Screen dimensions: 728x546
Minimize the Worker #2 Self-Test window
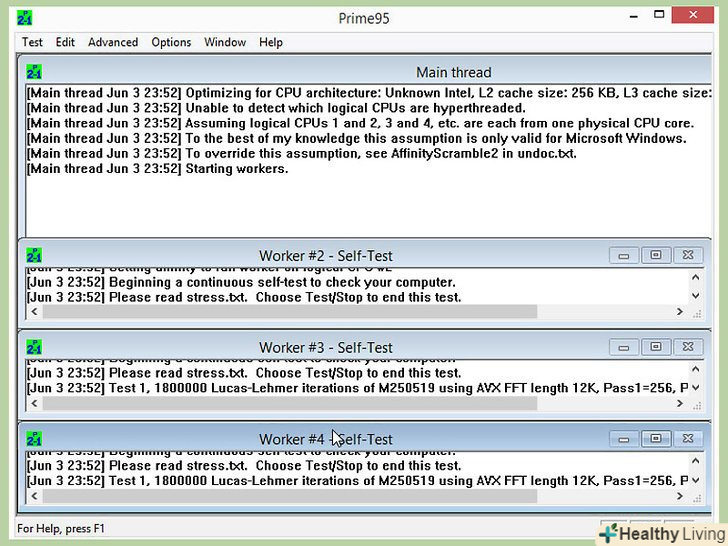623,256
